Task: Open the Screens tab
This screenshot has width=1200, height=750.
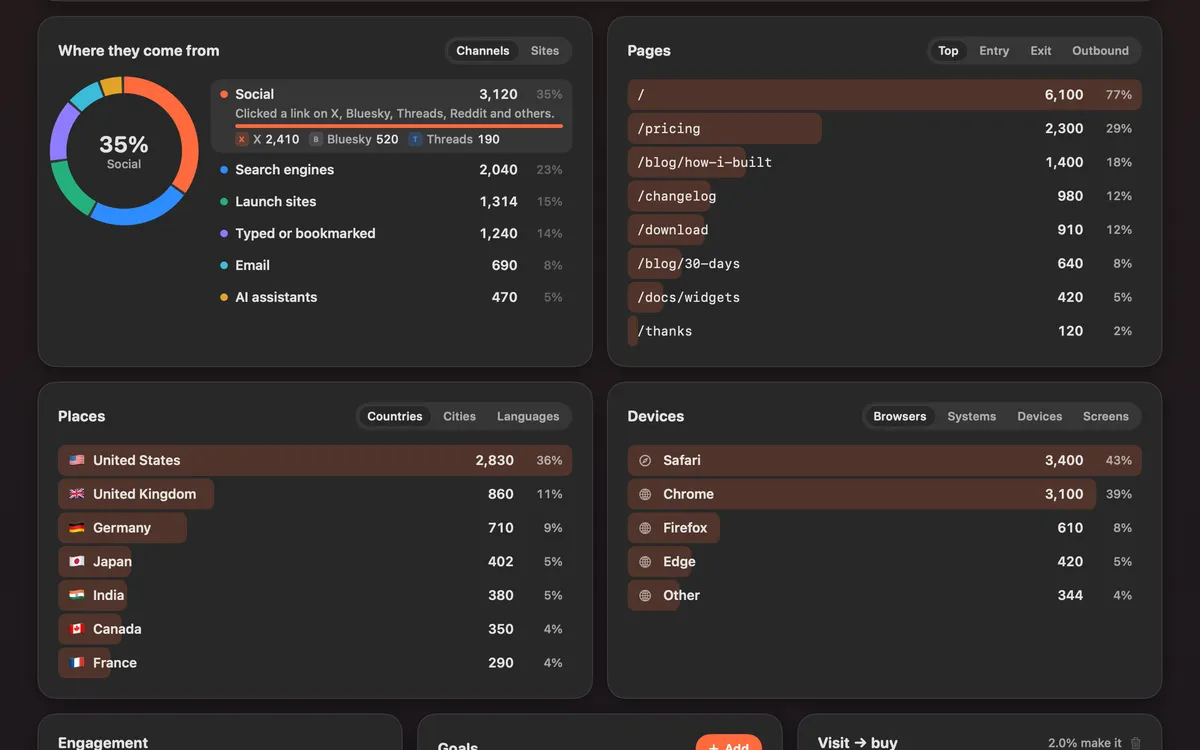Action: pyautogui.click(x=1106, y=417)
